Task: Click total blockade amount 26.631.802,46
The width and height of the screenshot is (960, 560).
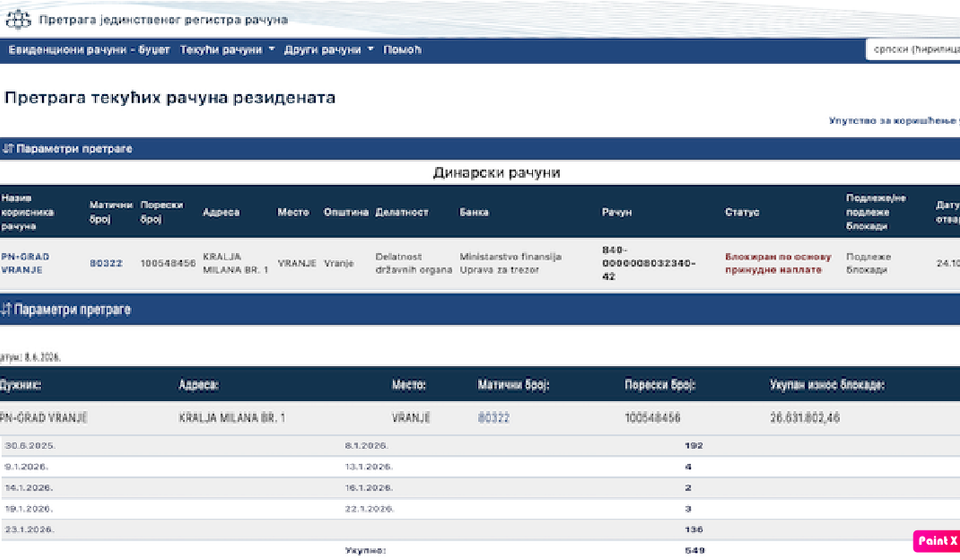Action: tap(804, 418)
